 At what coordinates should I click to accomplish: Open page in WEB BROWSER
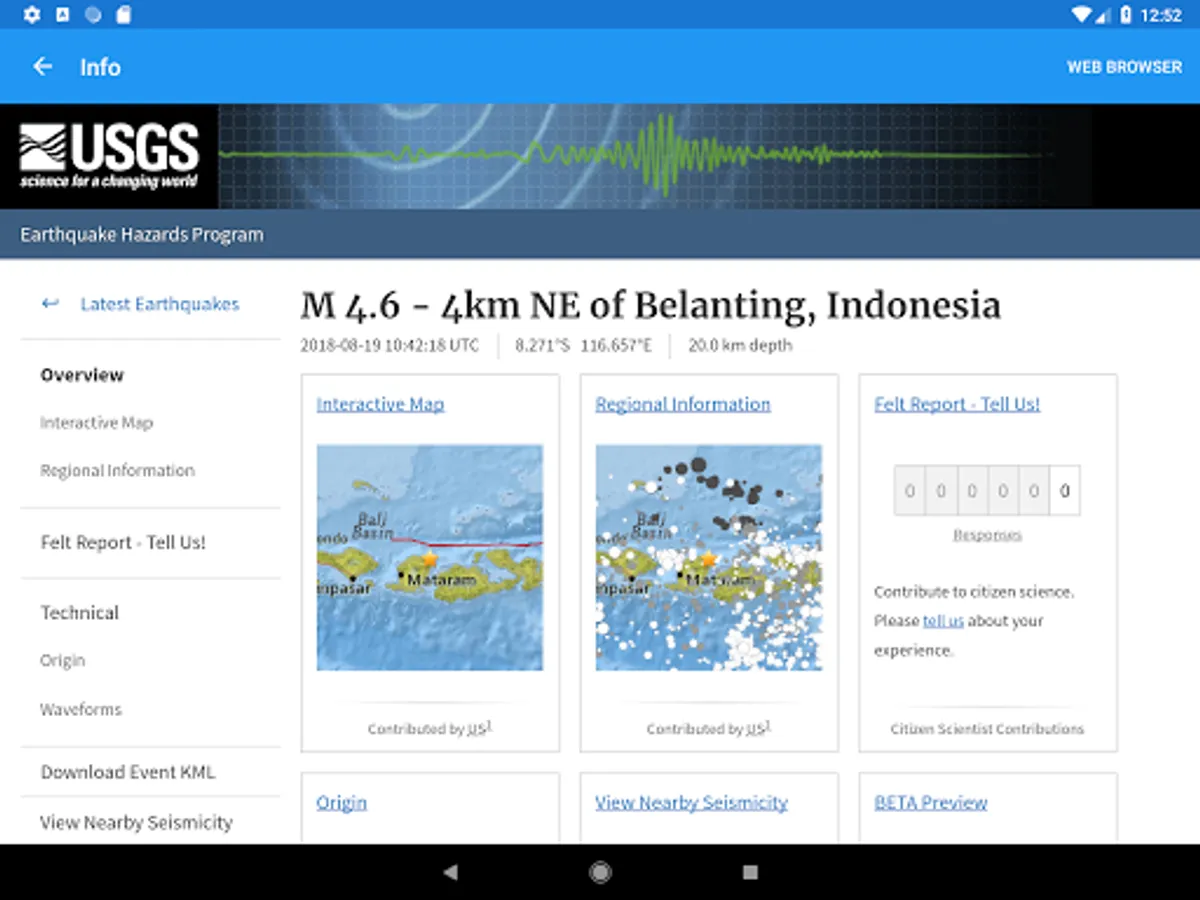[x=1124, y=67]
